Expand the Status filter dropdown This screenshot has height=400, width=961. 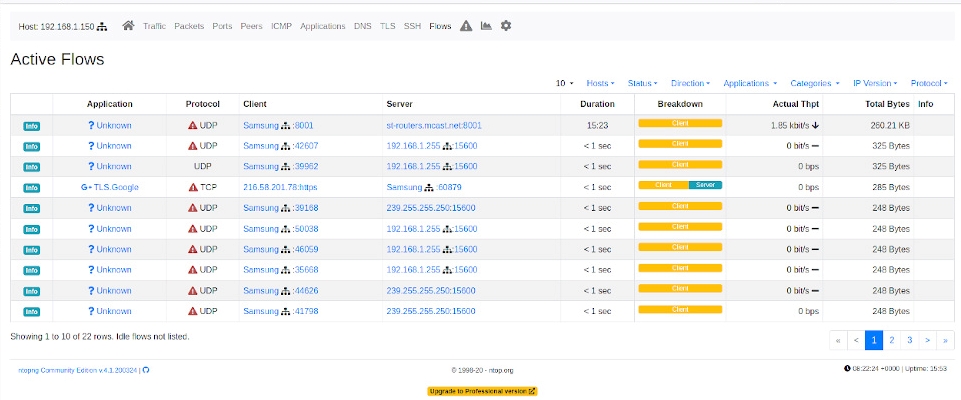(642, 83)
